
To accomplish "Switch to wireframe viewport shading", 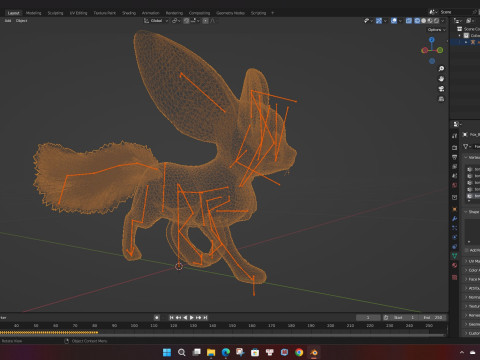I will pos(417,21).
